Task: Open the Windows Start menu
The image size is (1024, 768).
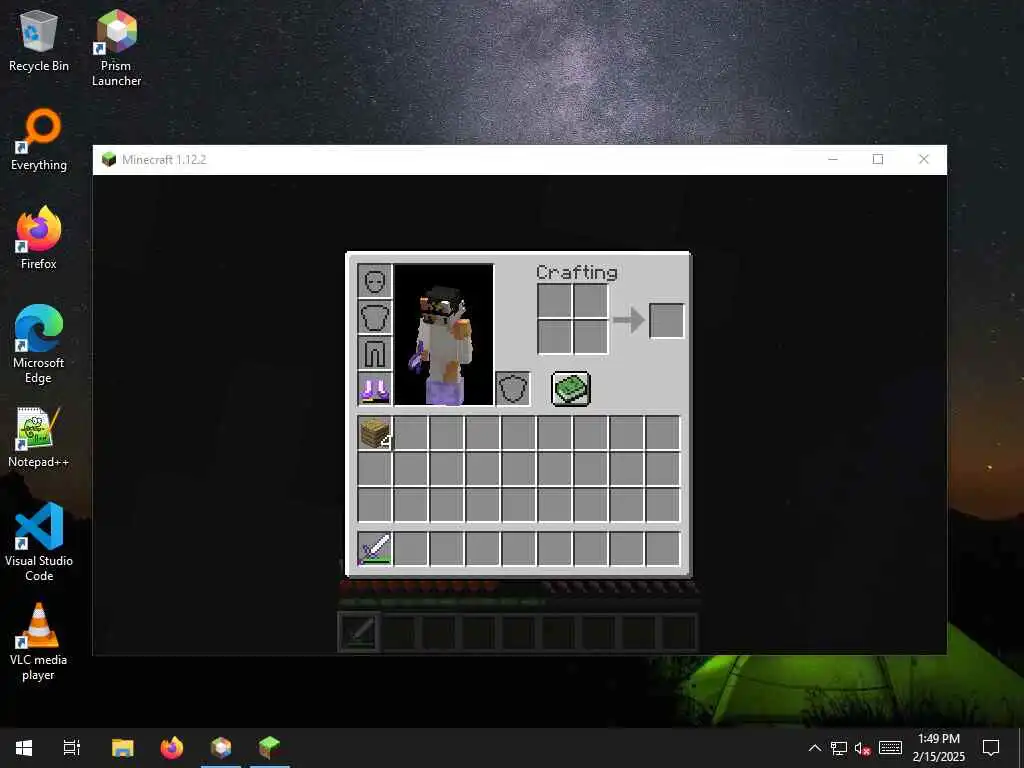Action: (24, 748)
